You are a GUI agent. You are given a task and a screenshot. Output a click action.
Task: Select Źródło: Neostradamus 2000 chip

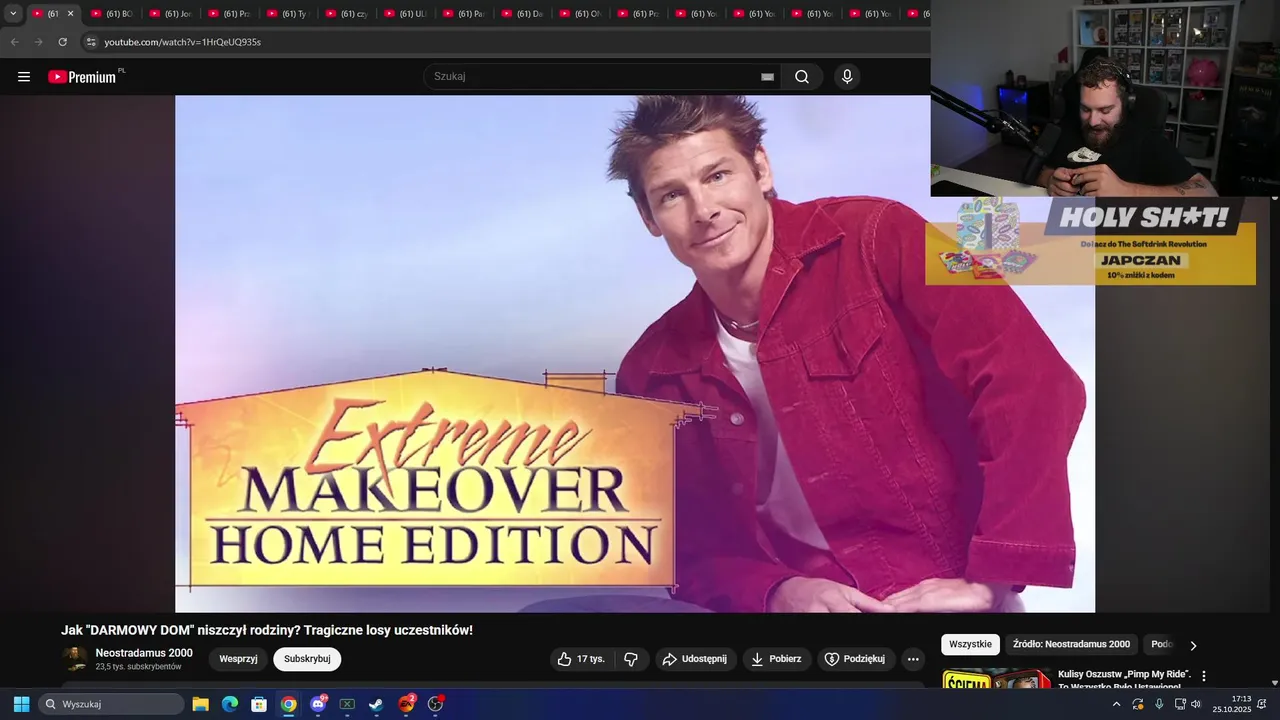(x=1071, y=645)
